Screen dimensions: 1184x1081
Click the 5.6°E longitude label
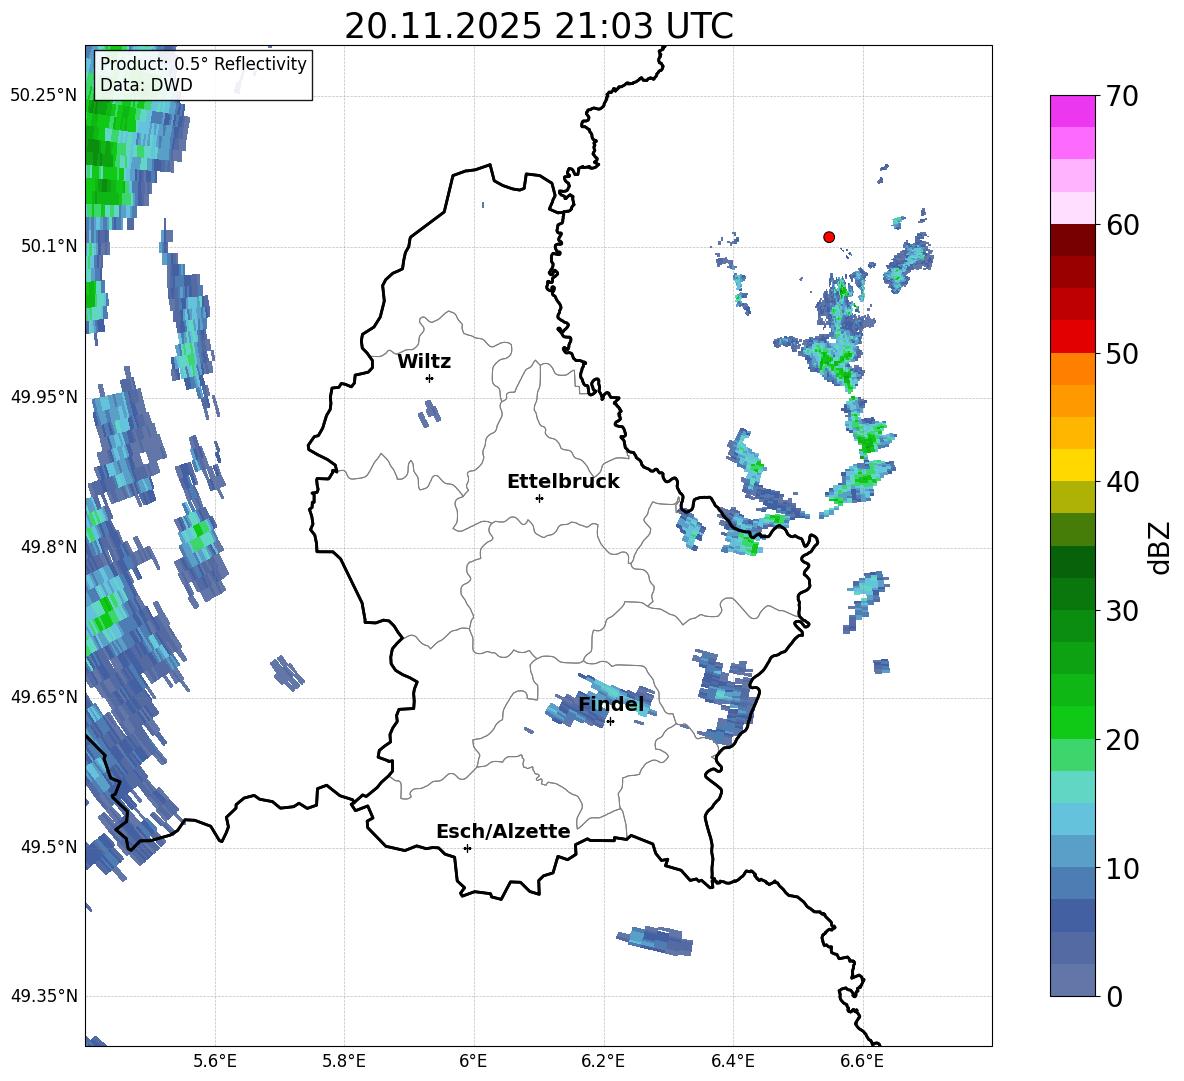(215, 1061)
